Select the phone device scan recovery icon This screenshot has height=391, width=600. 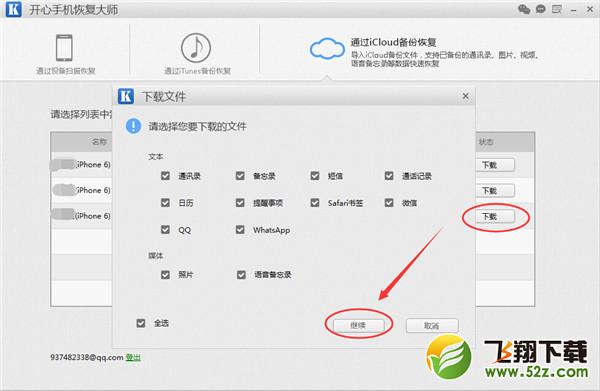click(x=64, y=48)
